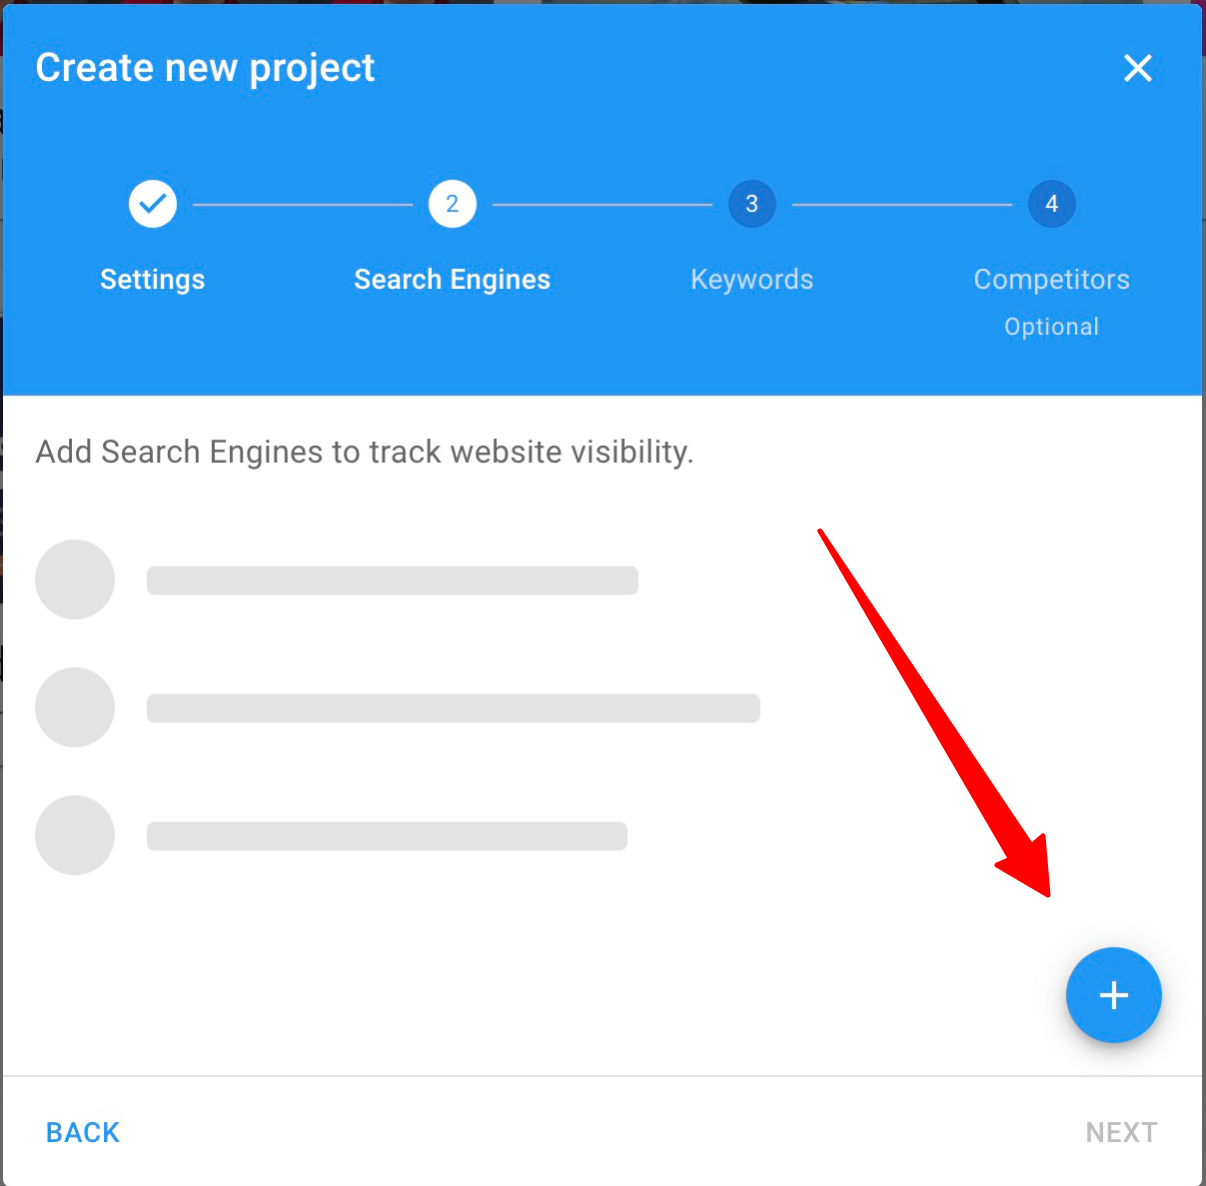Jump to step 3 number circle
This screenshot has height=1186, width=1206.
coord(752,204)
